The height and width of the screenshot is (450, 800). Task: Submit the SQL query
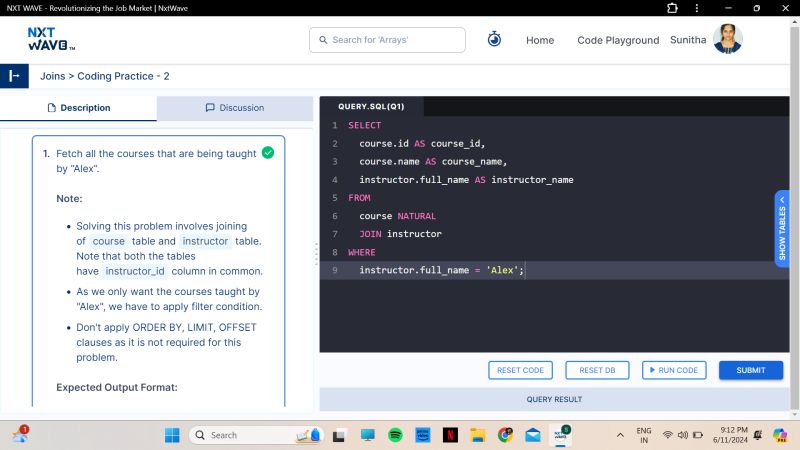[750, 370]
